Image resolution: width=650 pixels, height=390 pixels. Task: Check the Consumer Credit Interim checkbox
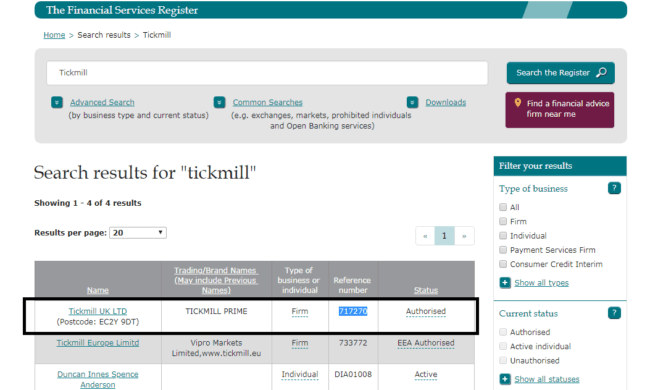coord(503,264)
